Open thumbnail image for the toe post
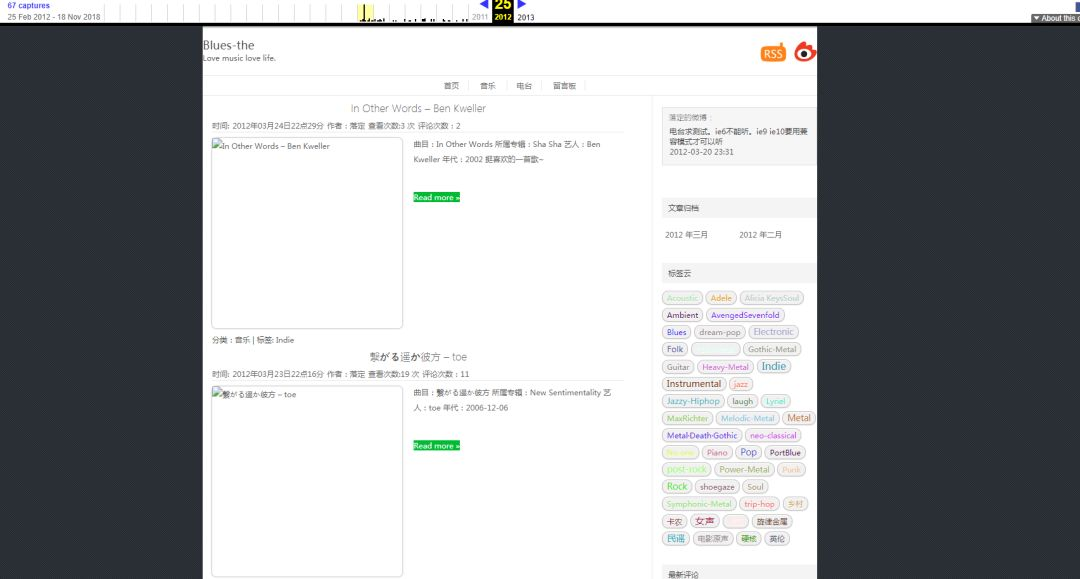Screen dimensions: 1080x579 click(307, 481)
